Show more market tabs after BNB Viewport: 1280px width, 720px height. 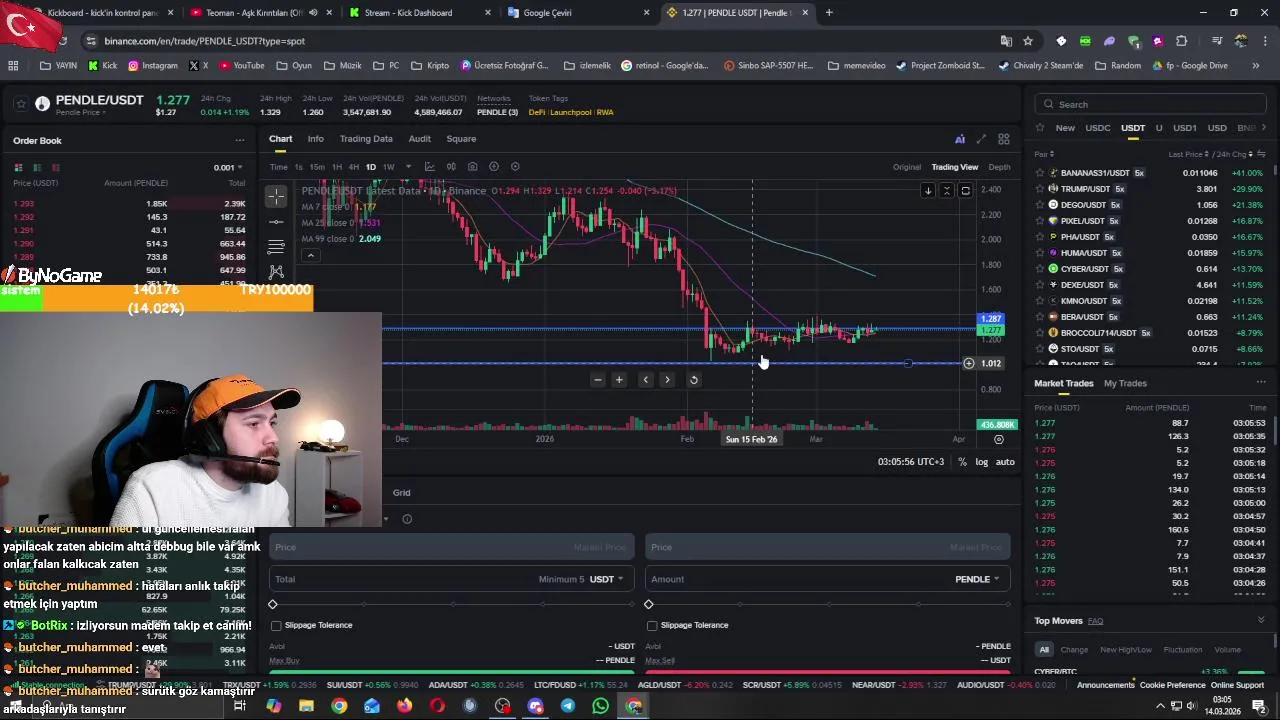click(x=1264, y=128)
